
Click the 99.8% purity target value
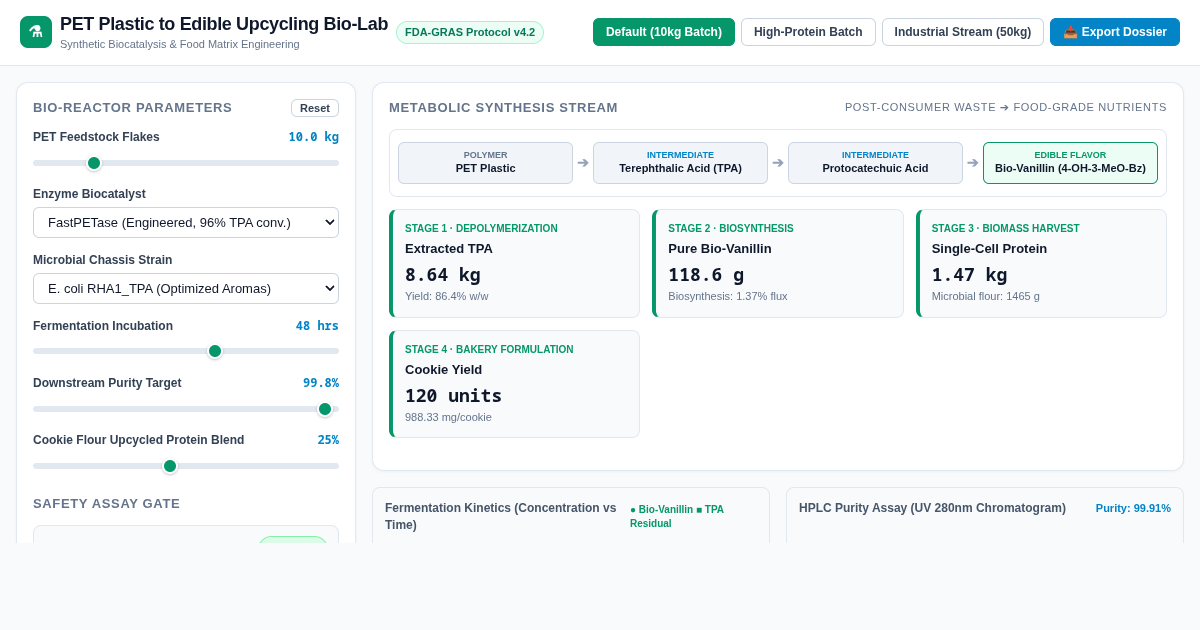click(x=321, y=383)
